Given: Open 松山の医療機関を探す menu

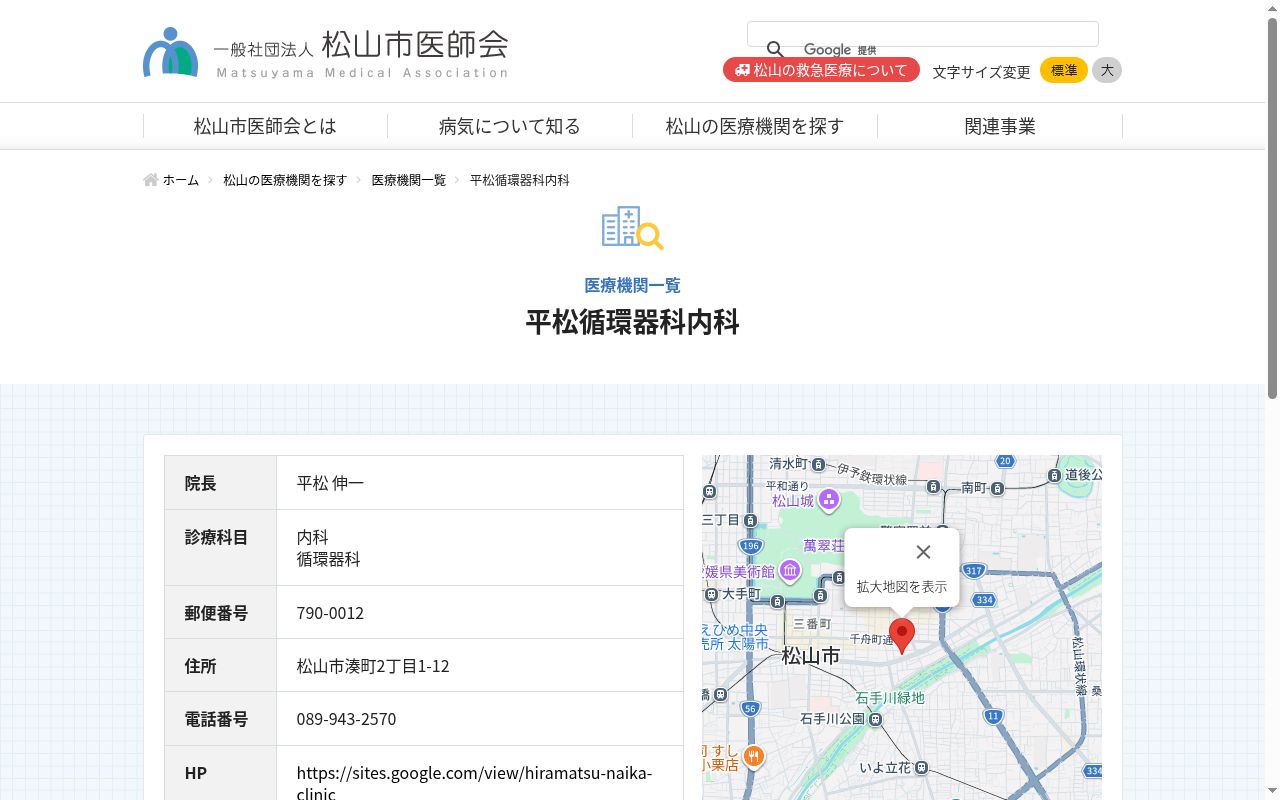Looking at the screenshot, I should 755,126.
